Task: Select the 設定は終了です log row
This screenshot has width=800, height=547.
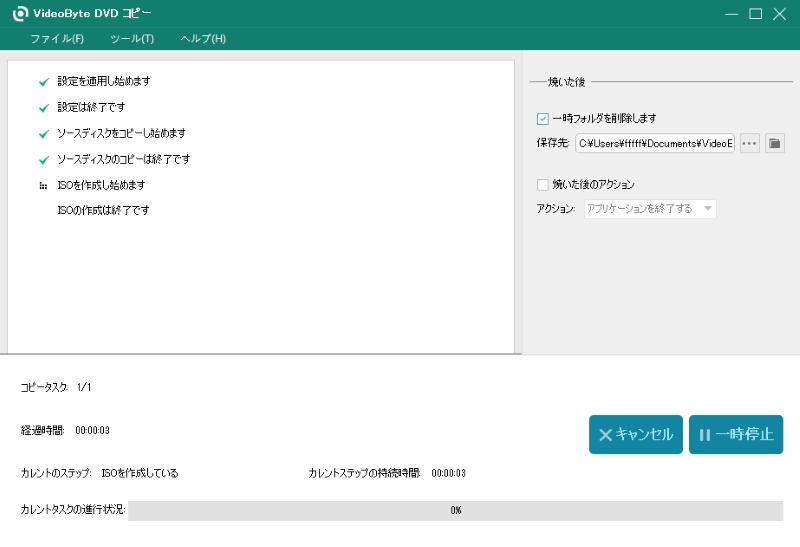Action: click(x=91, y=107)
